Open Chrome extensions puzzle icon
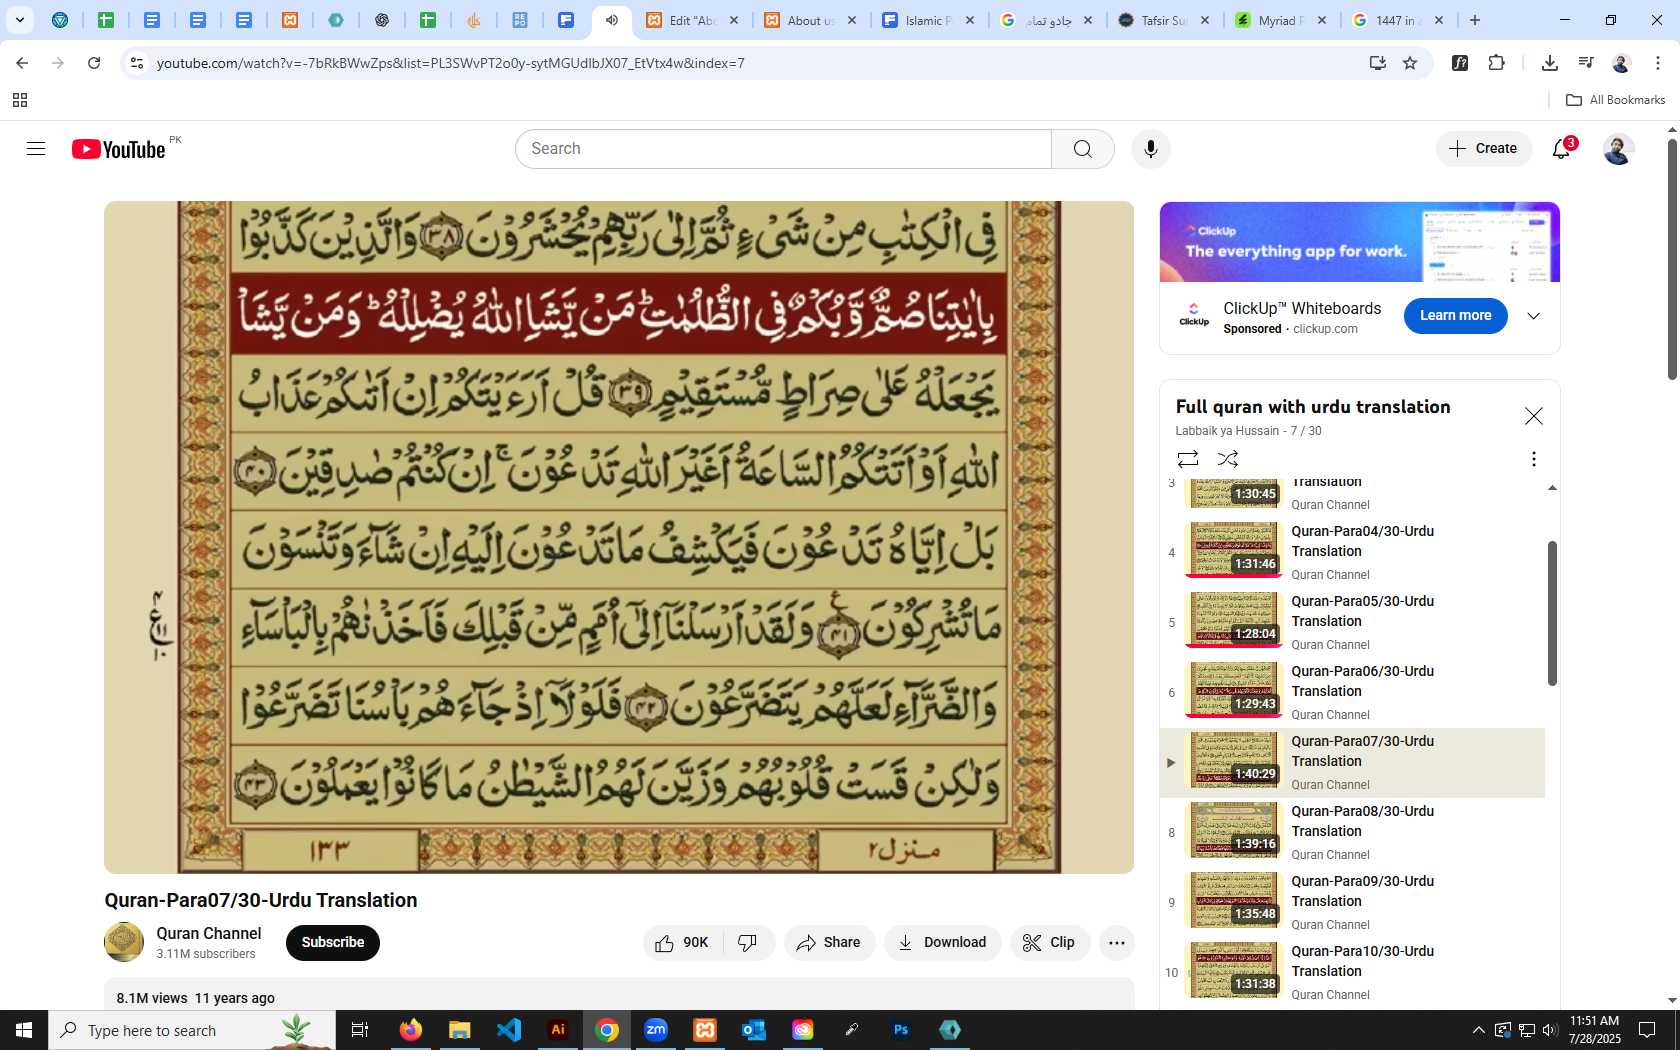 [1496, 63]
